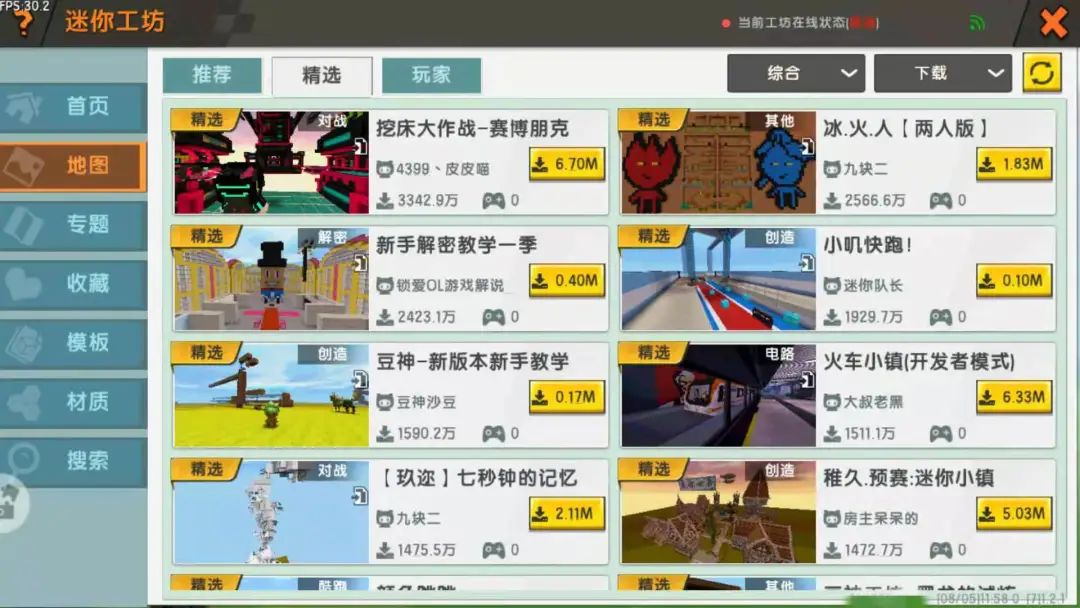Click gamepad icon on 挖床大作战 card
This screenshot has width=1080, height=608.
pyautogui.click(x=493, y=200)
